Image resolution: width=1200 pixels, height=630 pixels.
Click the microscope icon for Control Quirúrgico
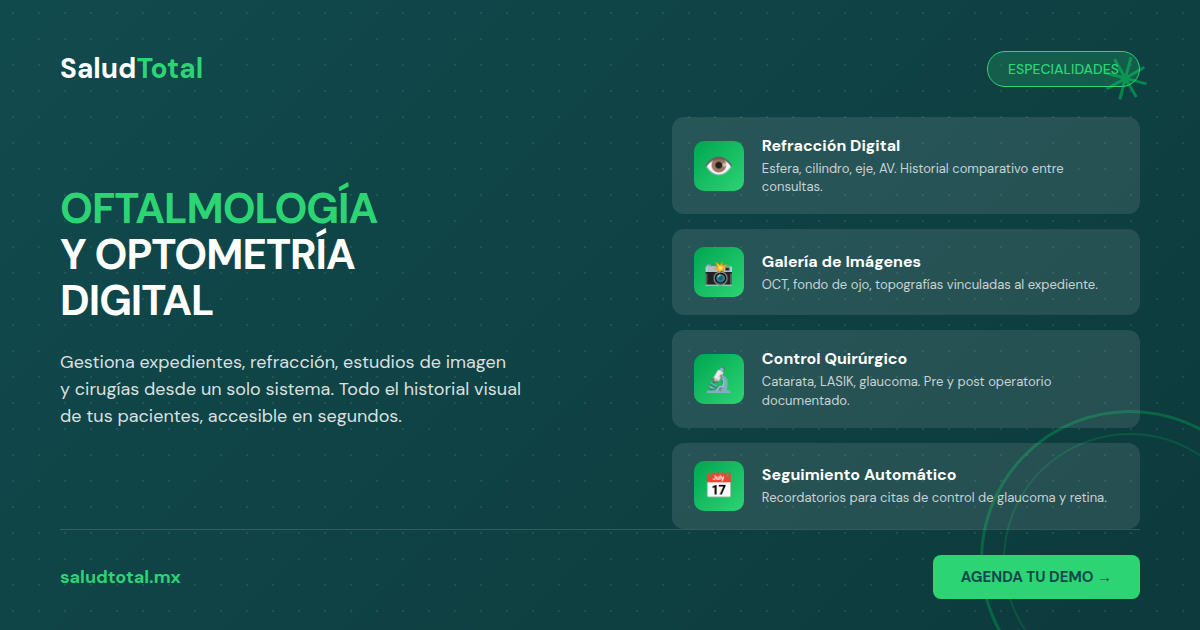718,379
